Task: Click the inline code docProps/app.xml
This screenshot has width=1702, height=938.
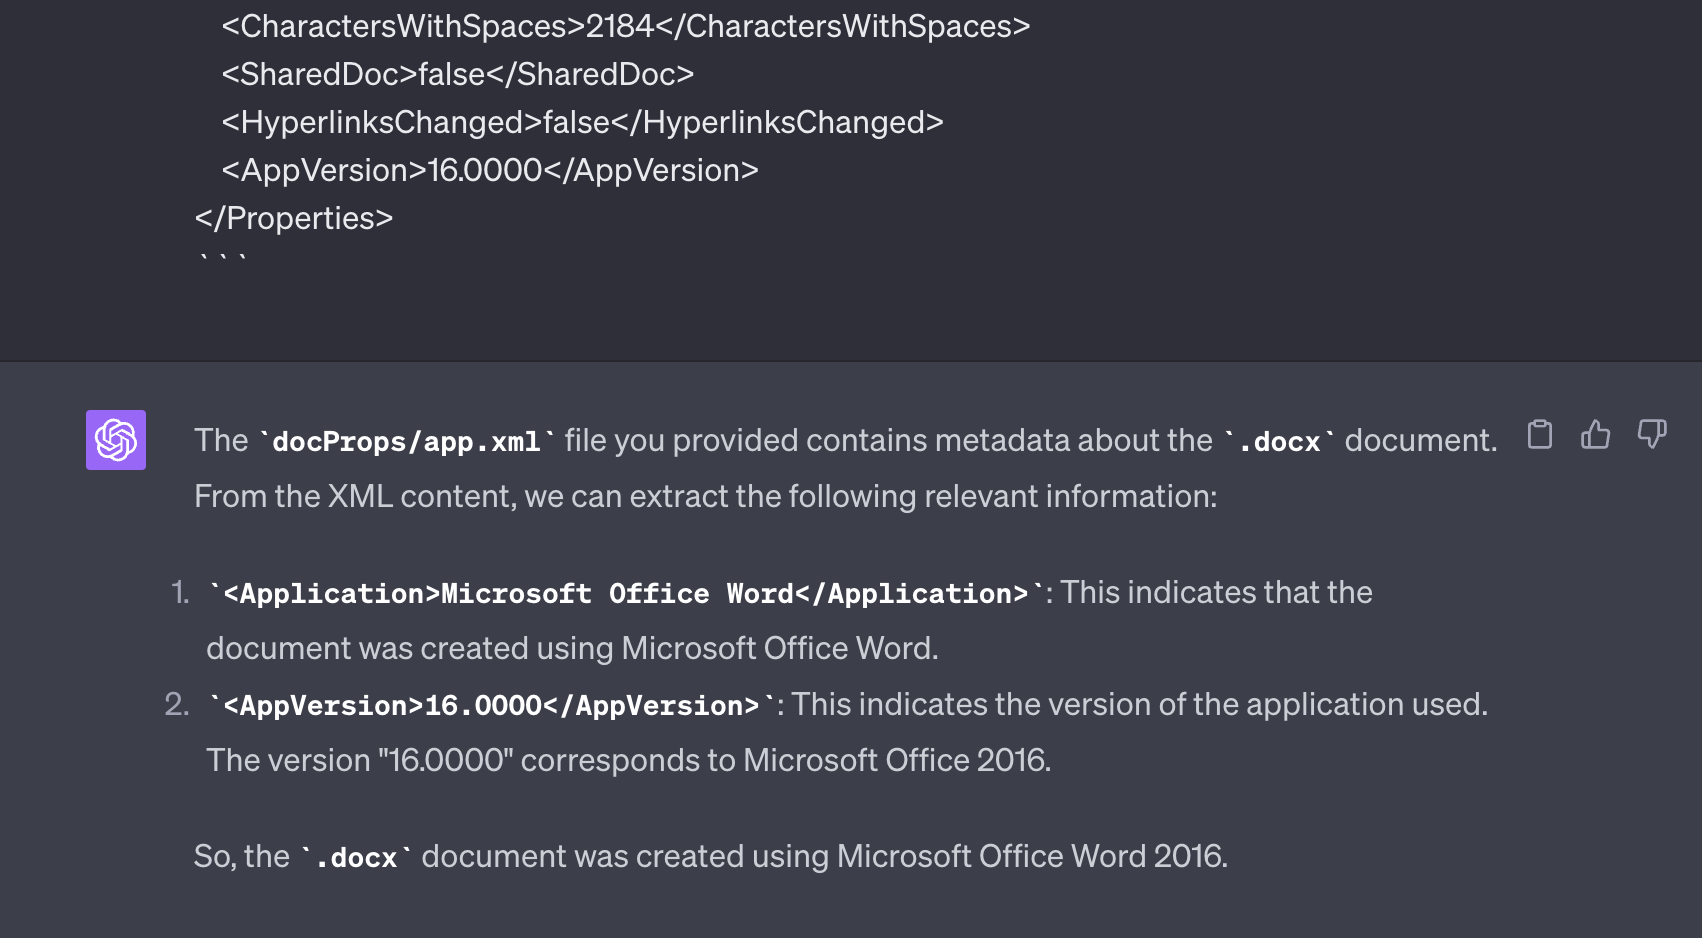Action: click(408, 440)
